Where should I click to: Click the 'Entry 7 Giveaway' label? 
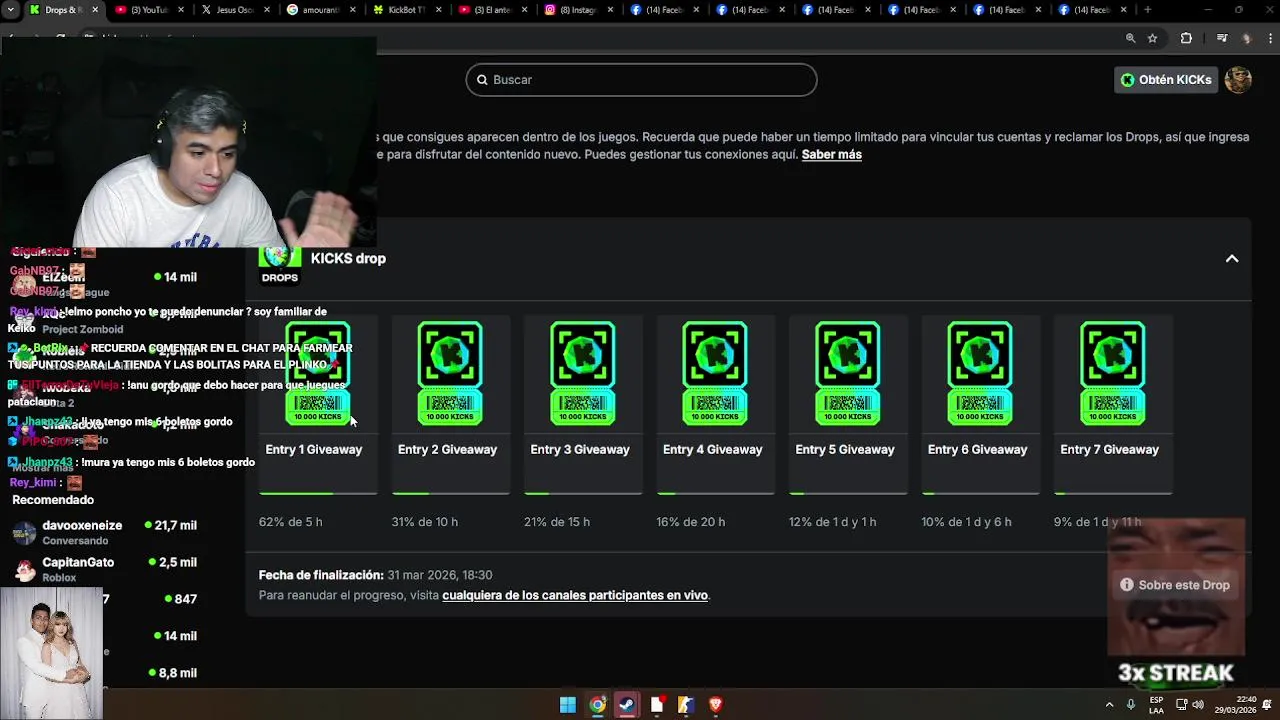pos(1110,450)
